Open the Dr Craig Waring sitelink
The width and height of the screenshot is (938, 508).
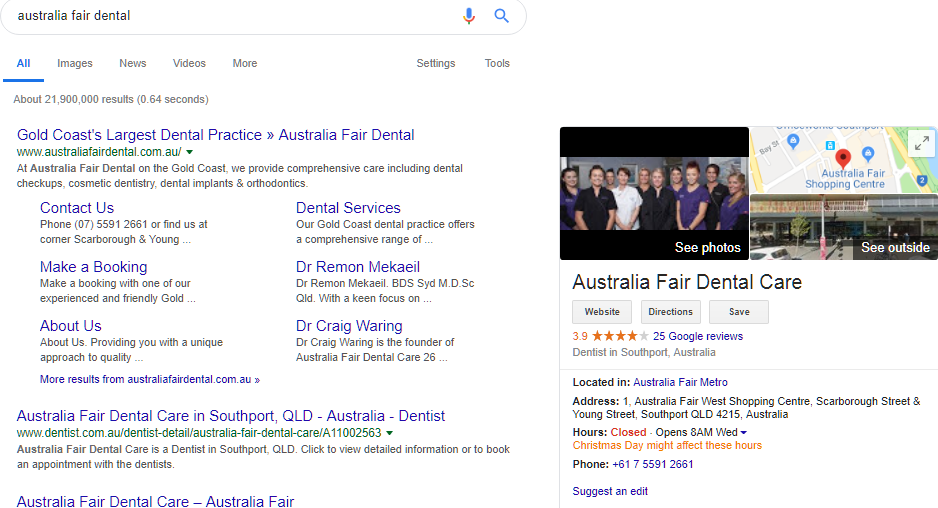pos(349,326)
